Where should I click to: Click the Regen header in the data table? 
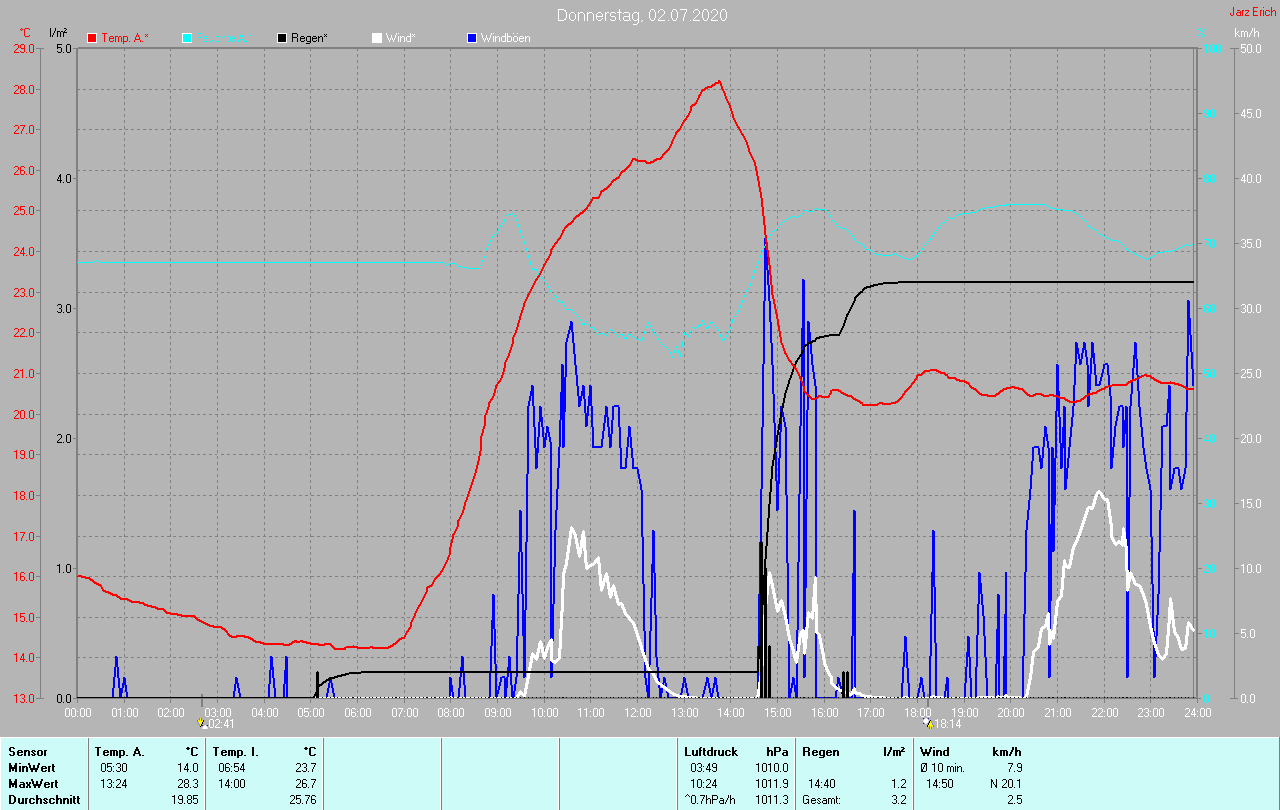pyautogui.click(x=821, y=752)
